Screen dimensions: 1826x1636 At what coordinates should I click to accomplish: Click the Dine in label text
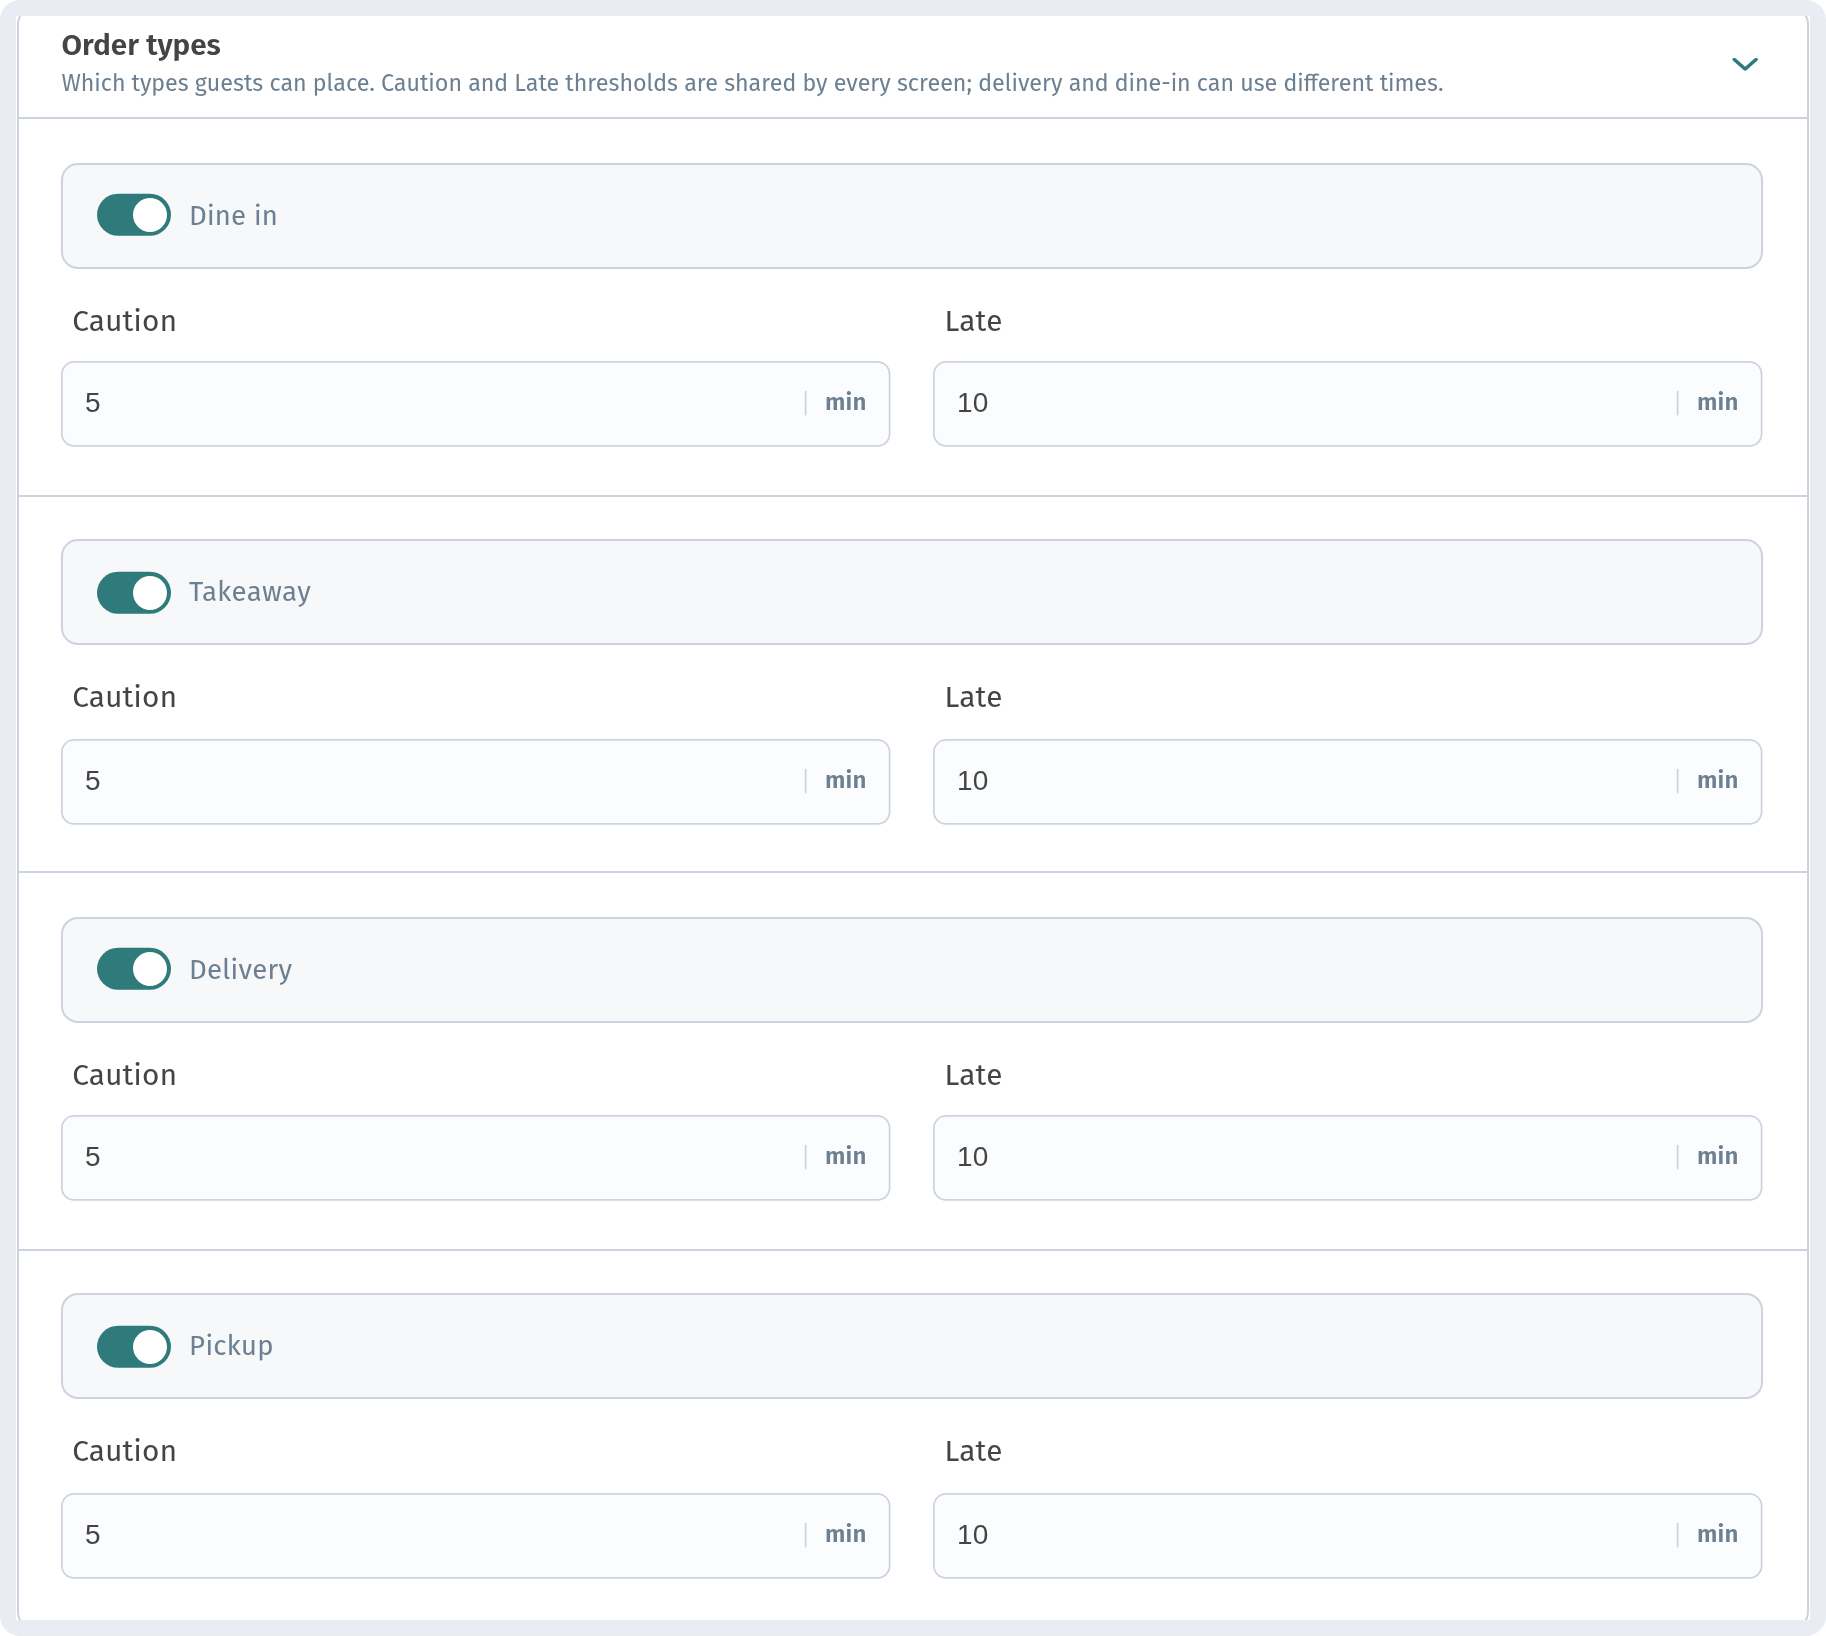[233, 216]
